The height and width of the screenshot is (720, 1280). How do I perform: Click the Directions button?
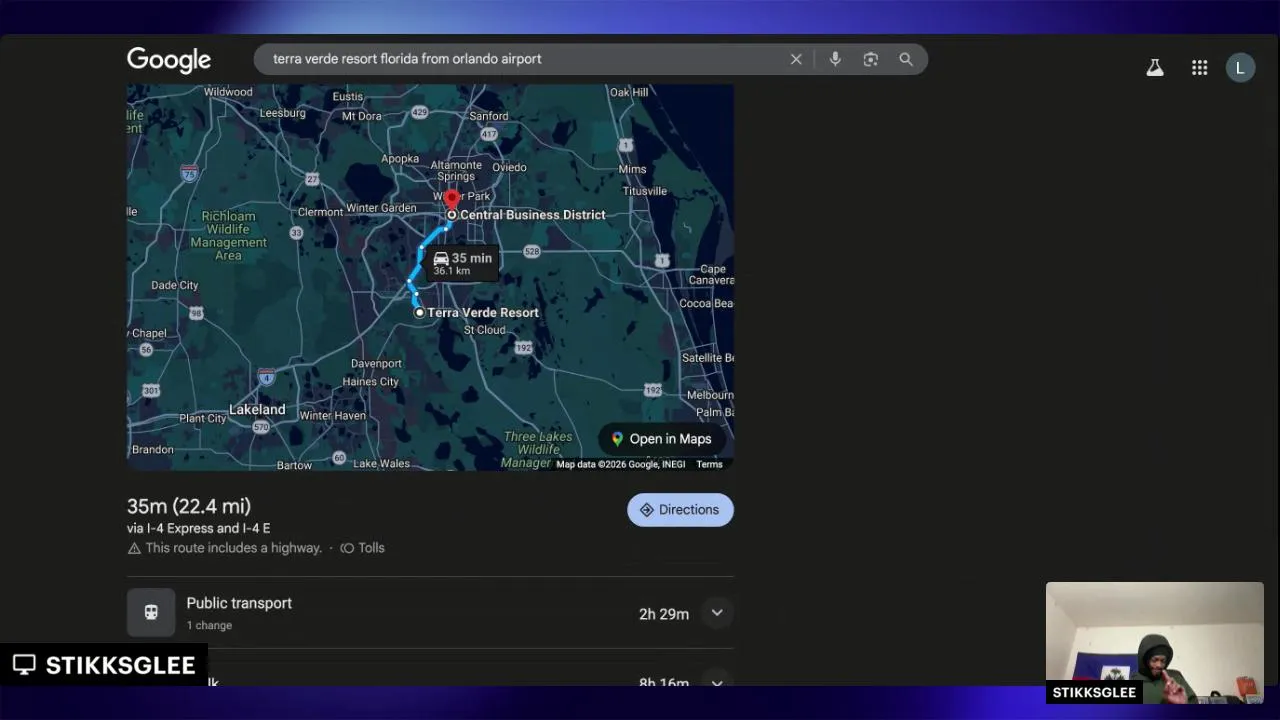coord(680,510)
